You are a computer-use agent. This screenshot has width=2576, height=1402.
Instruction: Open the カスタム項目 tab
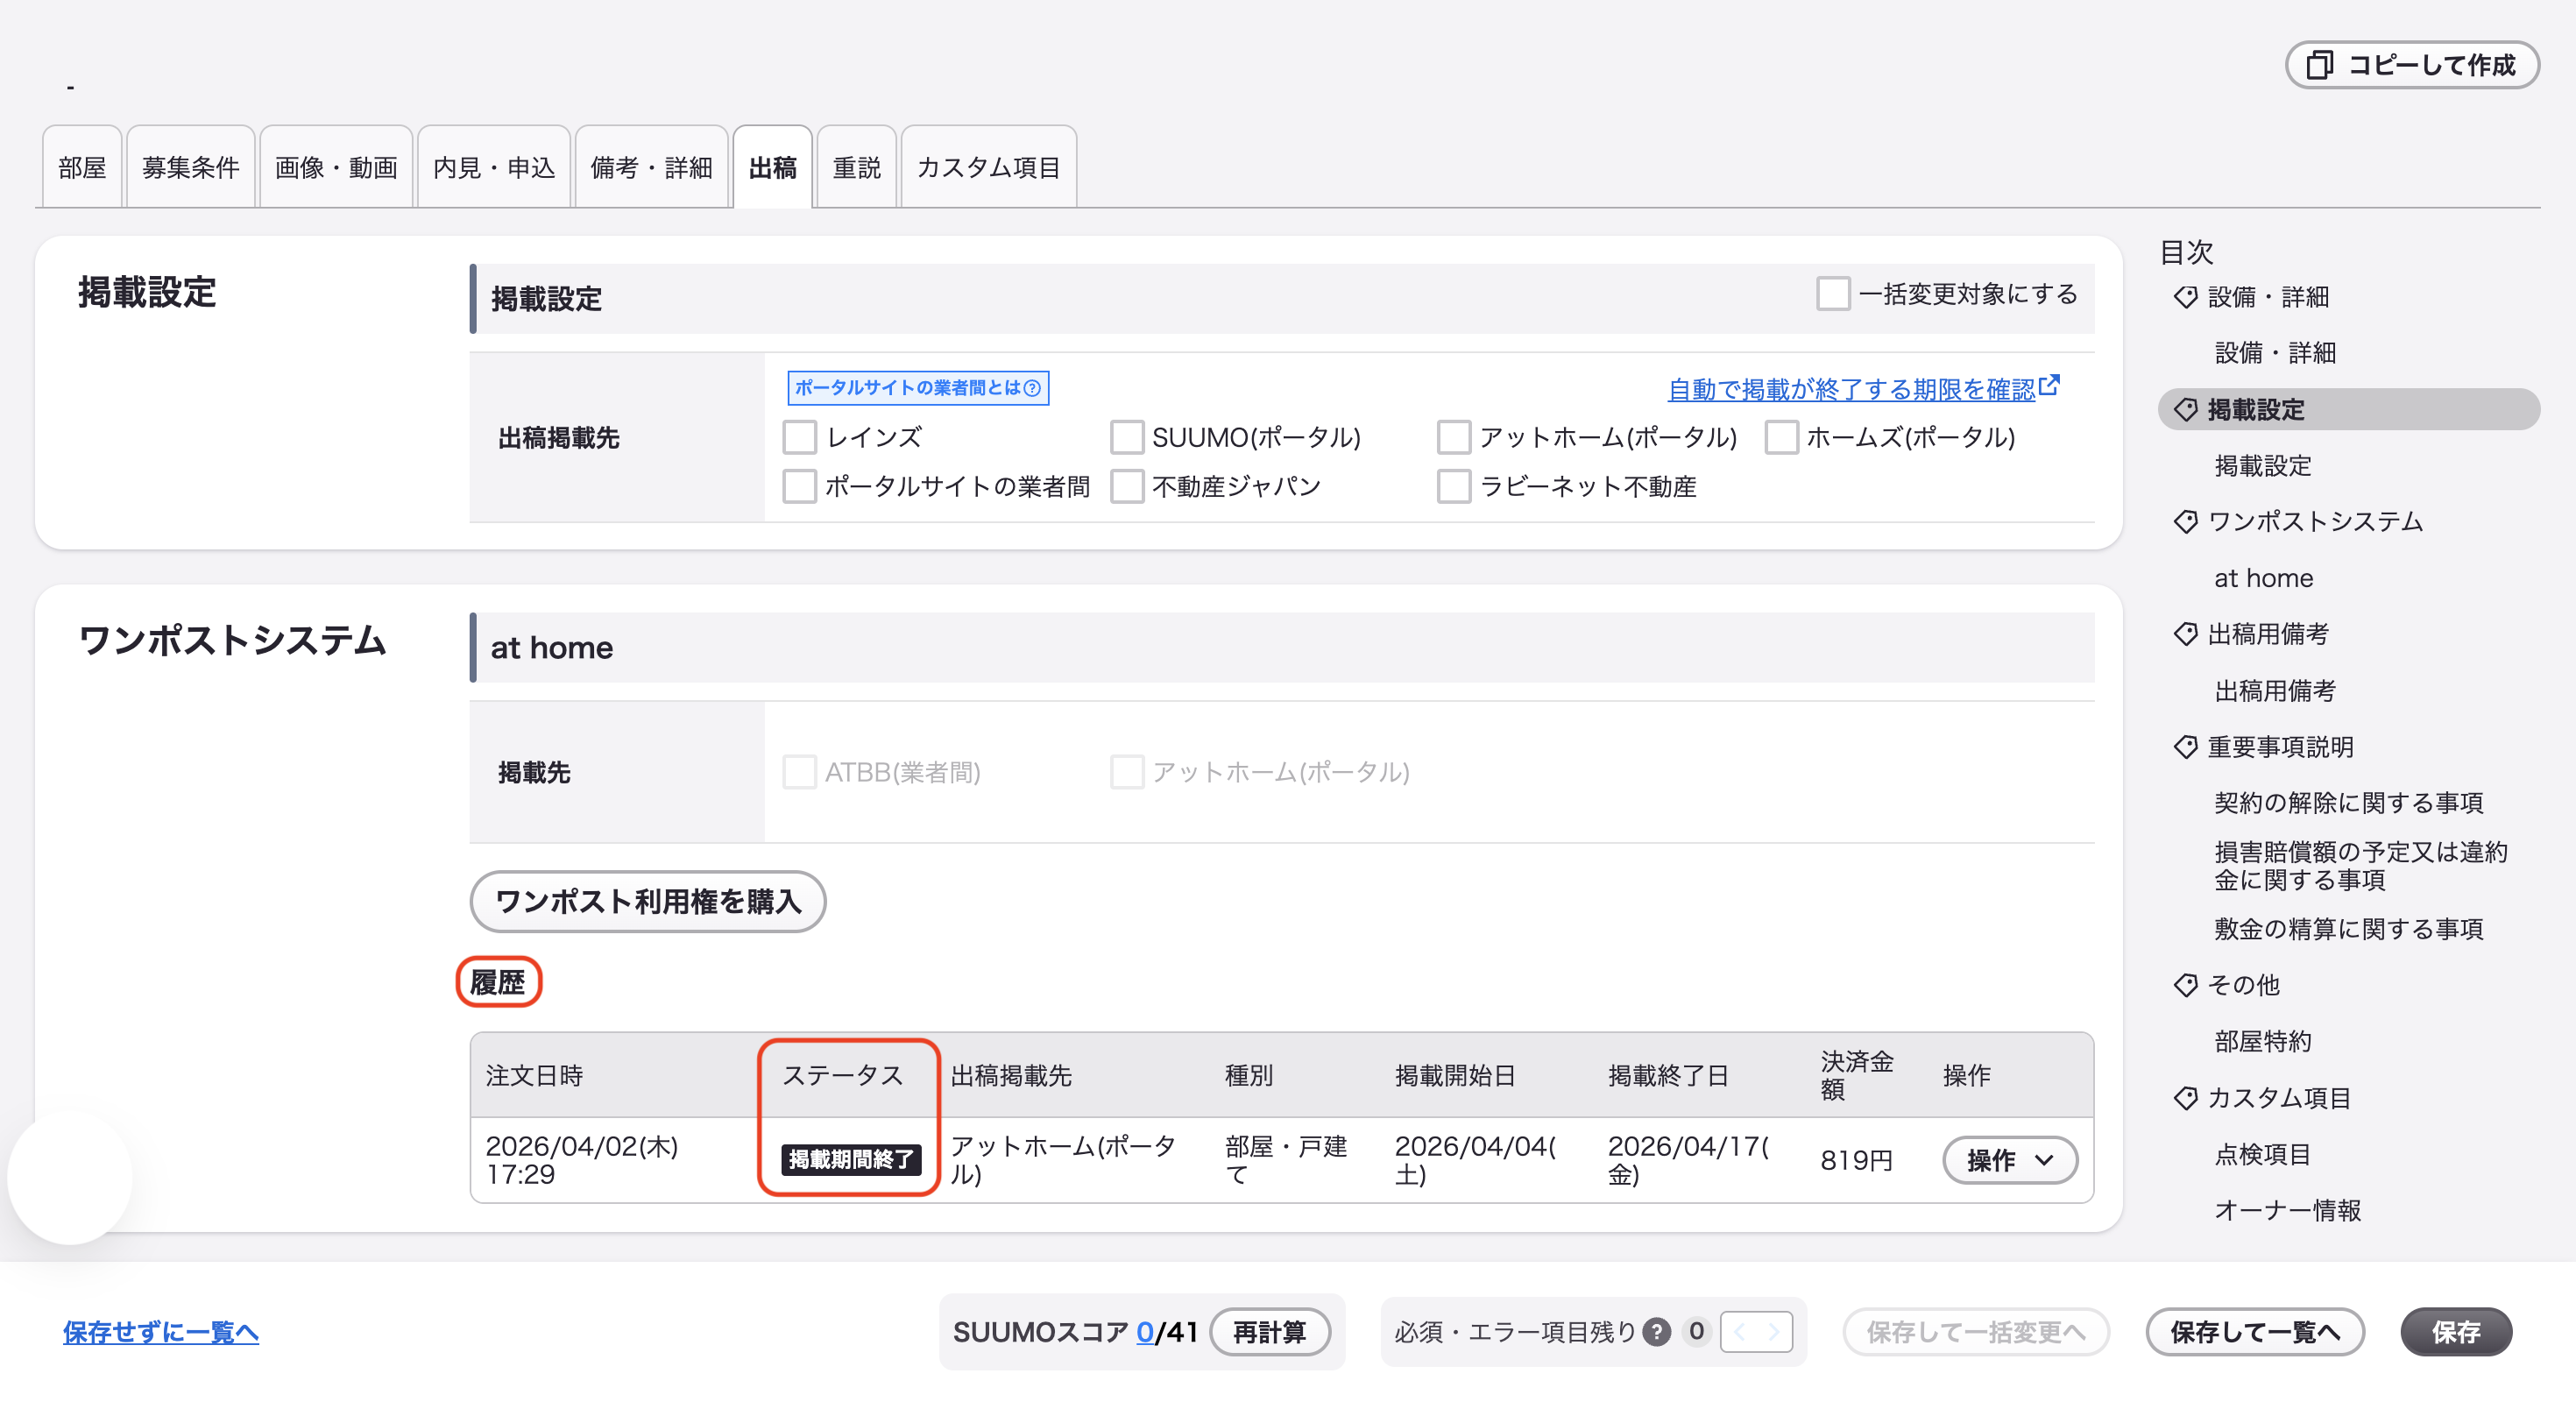coord(989,167)
